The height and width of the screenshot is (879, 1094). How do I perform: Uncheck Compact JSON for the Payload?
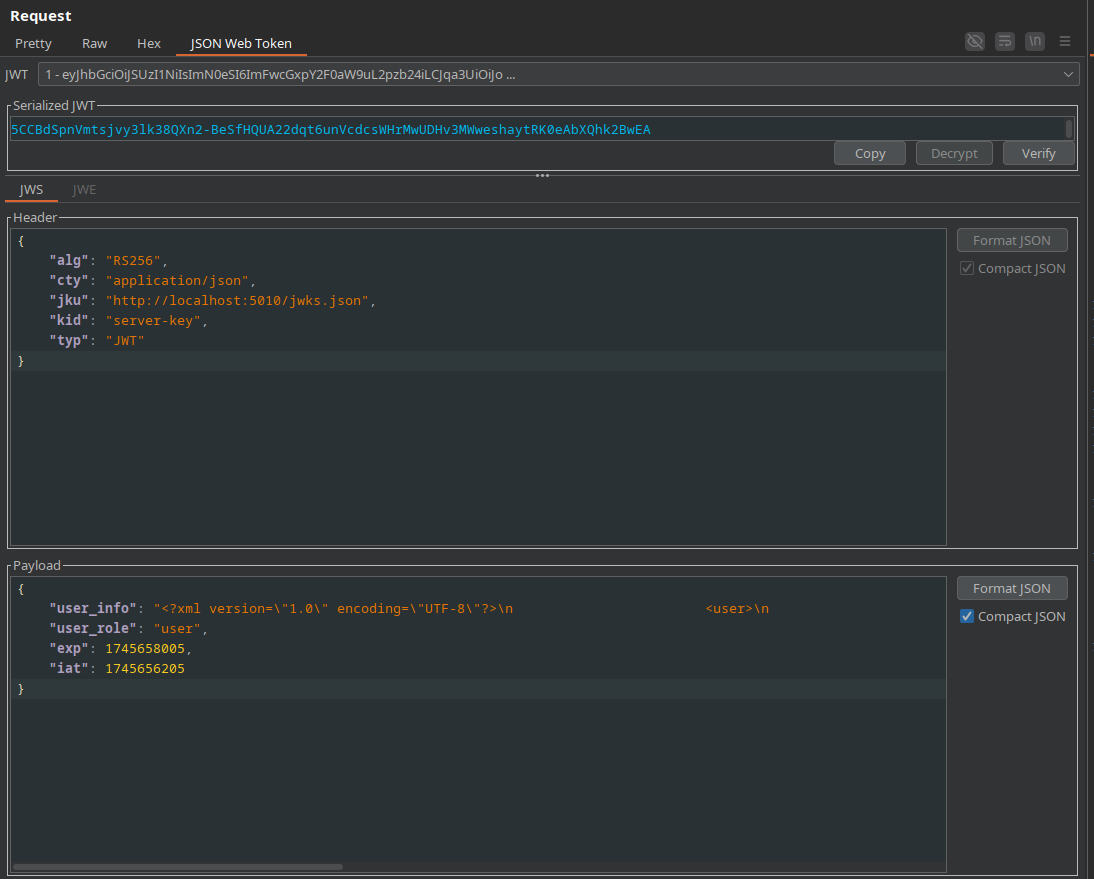coord(966,616)
